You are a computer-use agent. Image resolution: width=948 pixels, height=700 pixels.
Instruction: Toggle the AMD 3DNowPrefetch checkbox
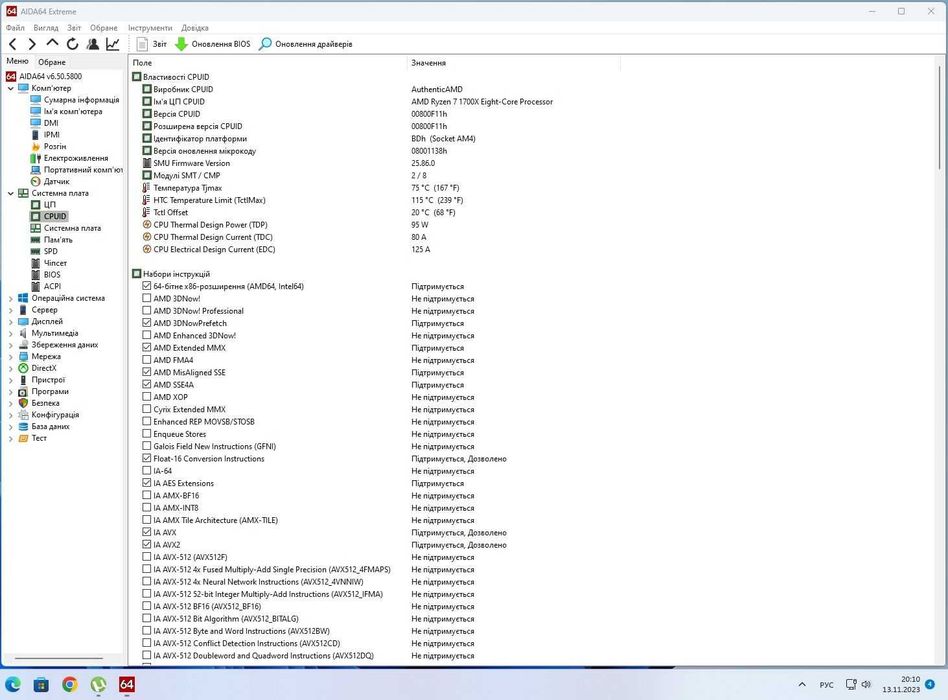(147, 323)
